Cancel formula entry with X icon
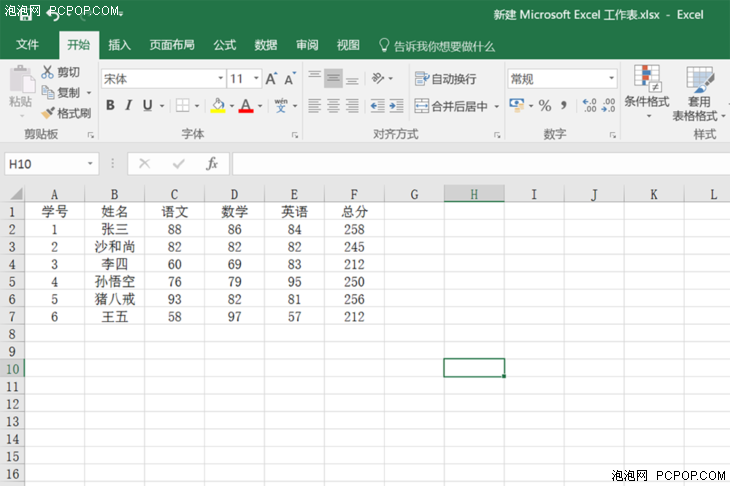 pyautogui.click(x=145, y=163)
